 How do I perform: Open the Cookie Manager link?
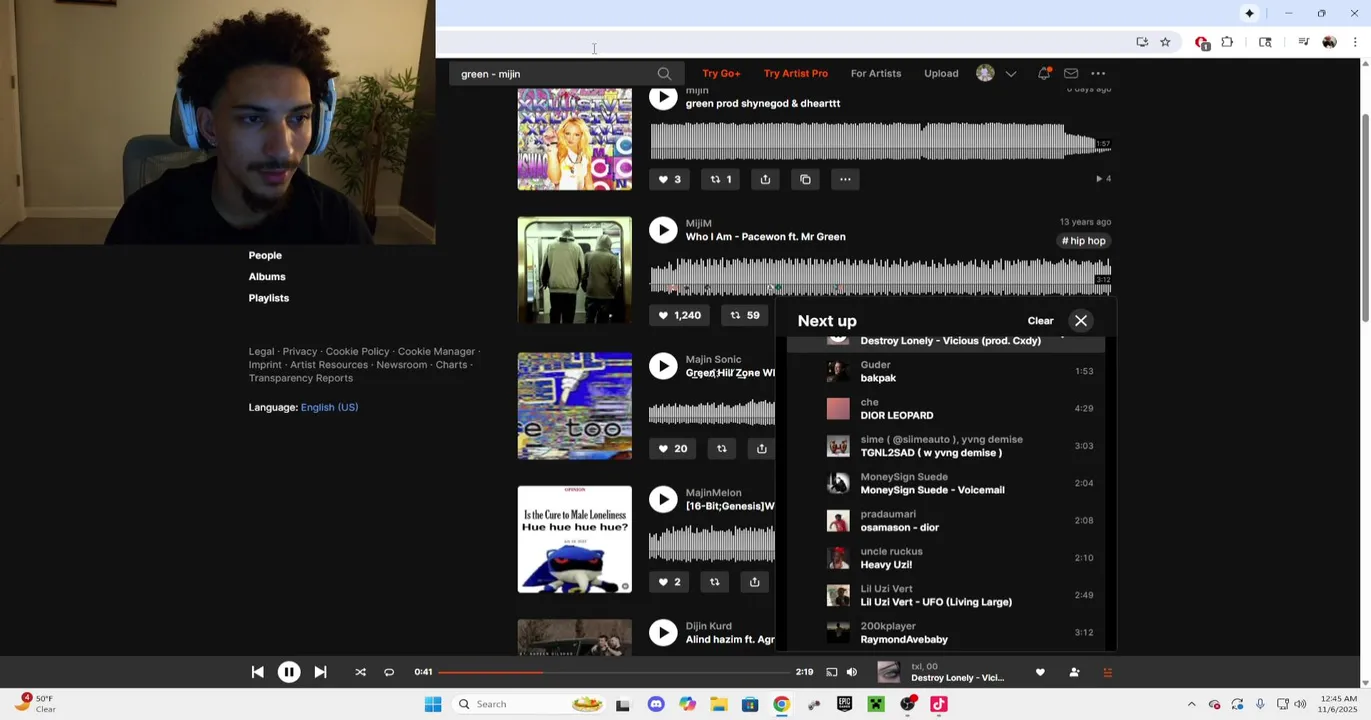tap(436, 351)
